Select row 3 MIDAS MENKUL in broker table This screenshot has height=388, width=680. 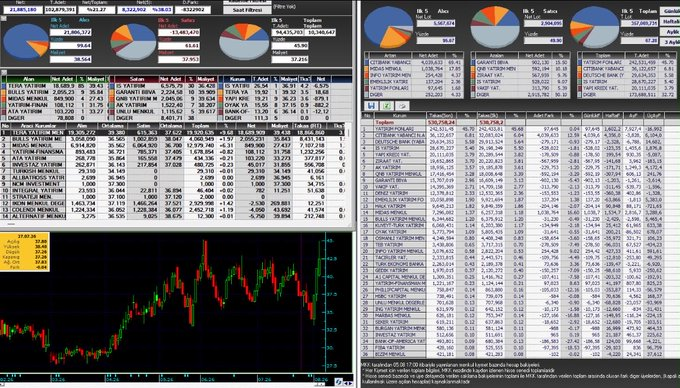click(x=173, y=146)
